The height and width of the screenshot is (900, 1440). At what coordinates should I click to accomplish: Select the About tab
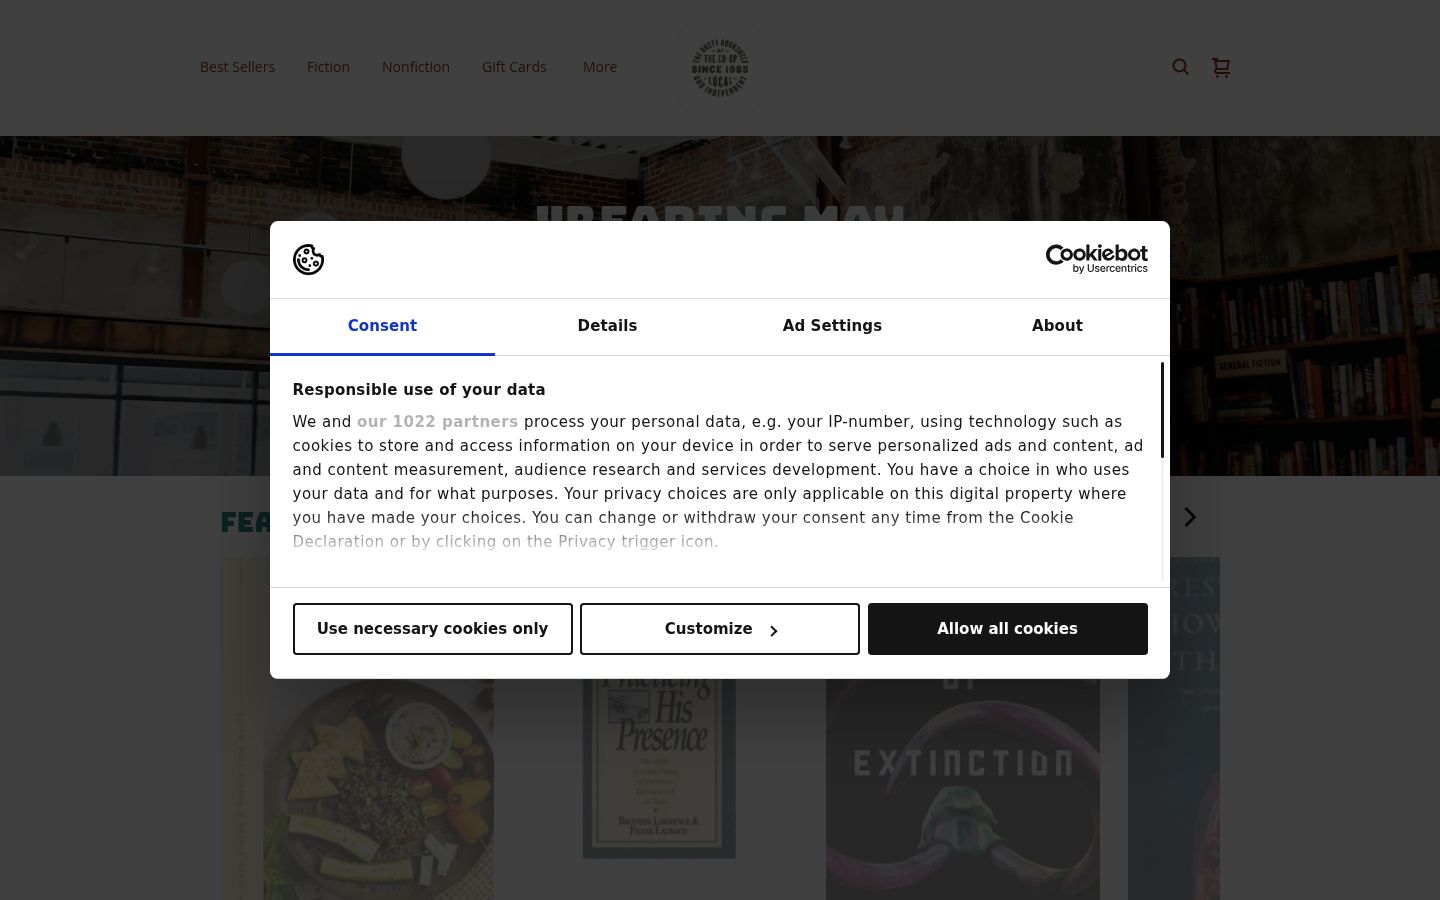[1057, 326]
